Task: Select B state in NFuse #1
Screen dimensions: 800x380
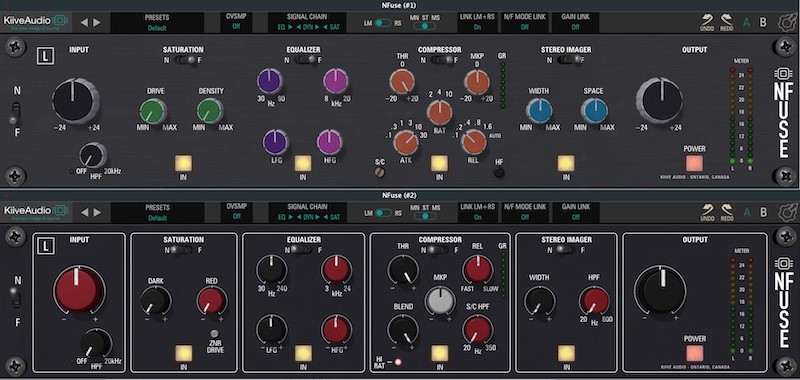Action: 763,23
